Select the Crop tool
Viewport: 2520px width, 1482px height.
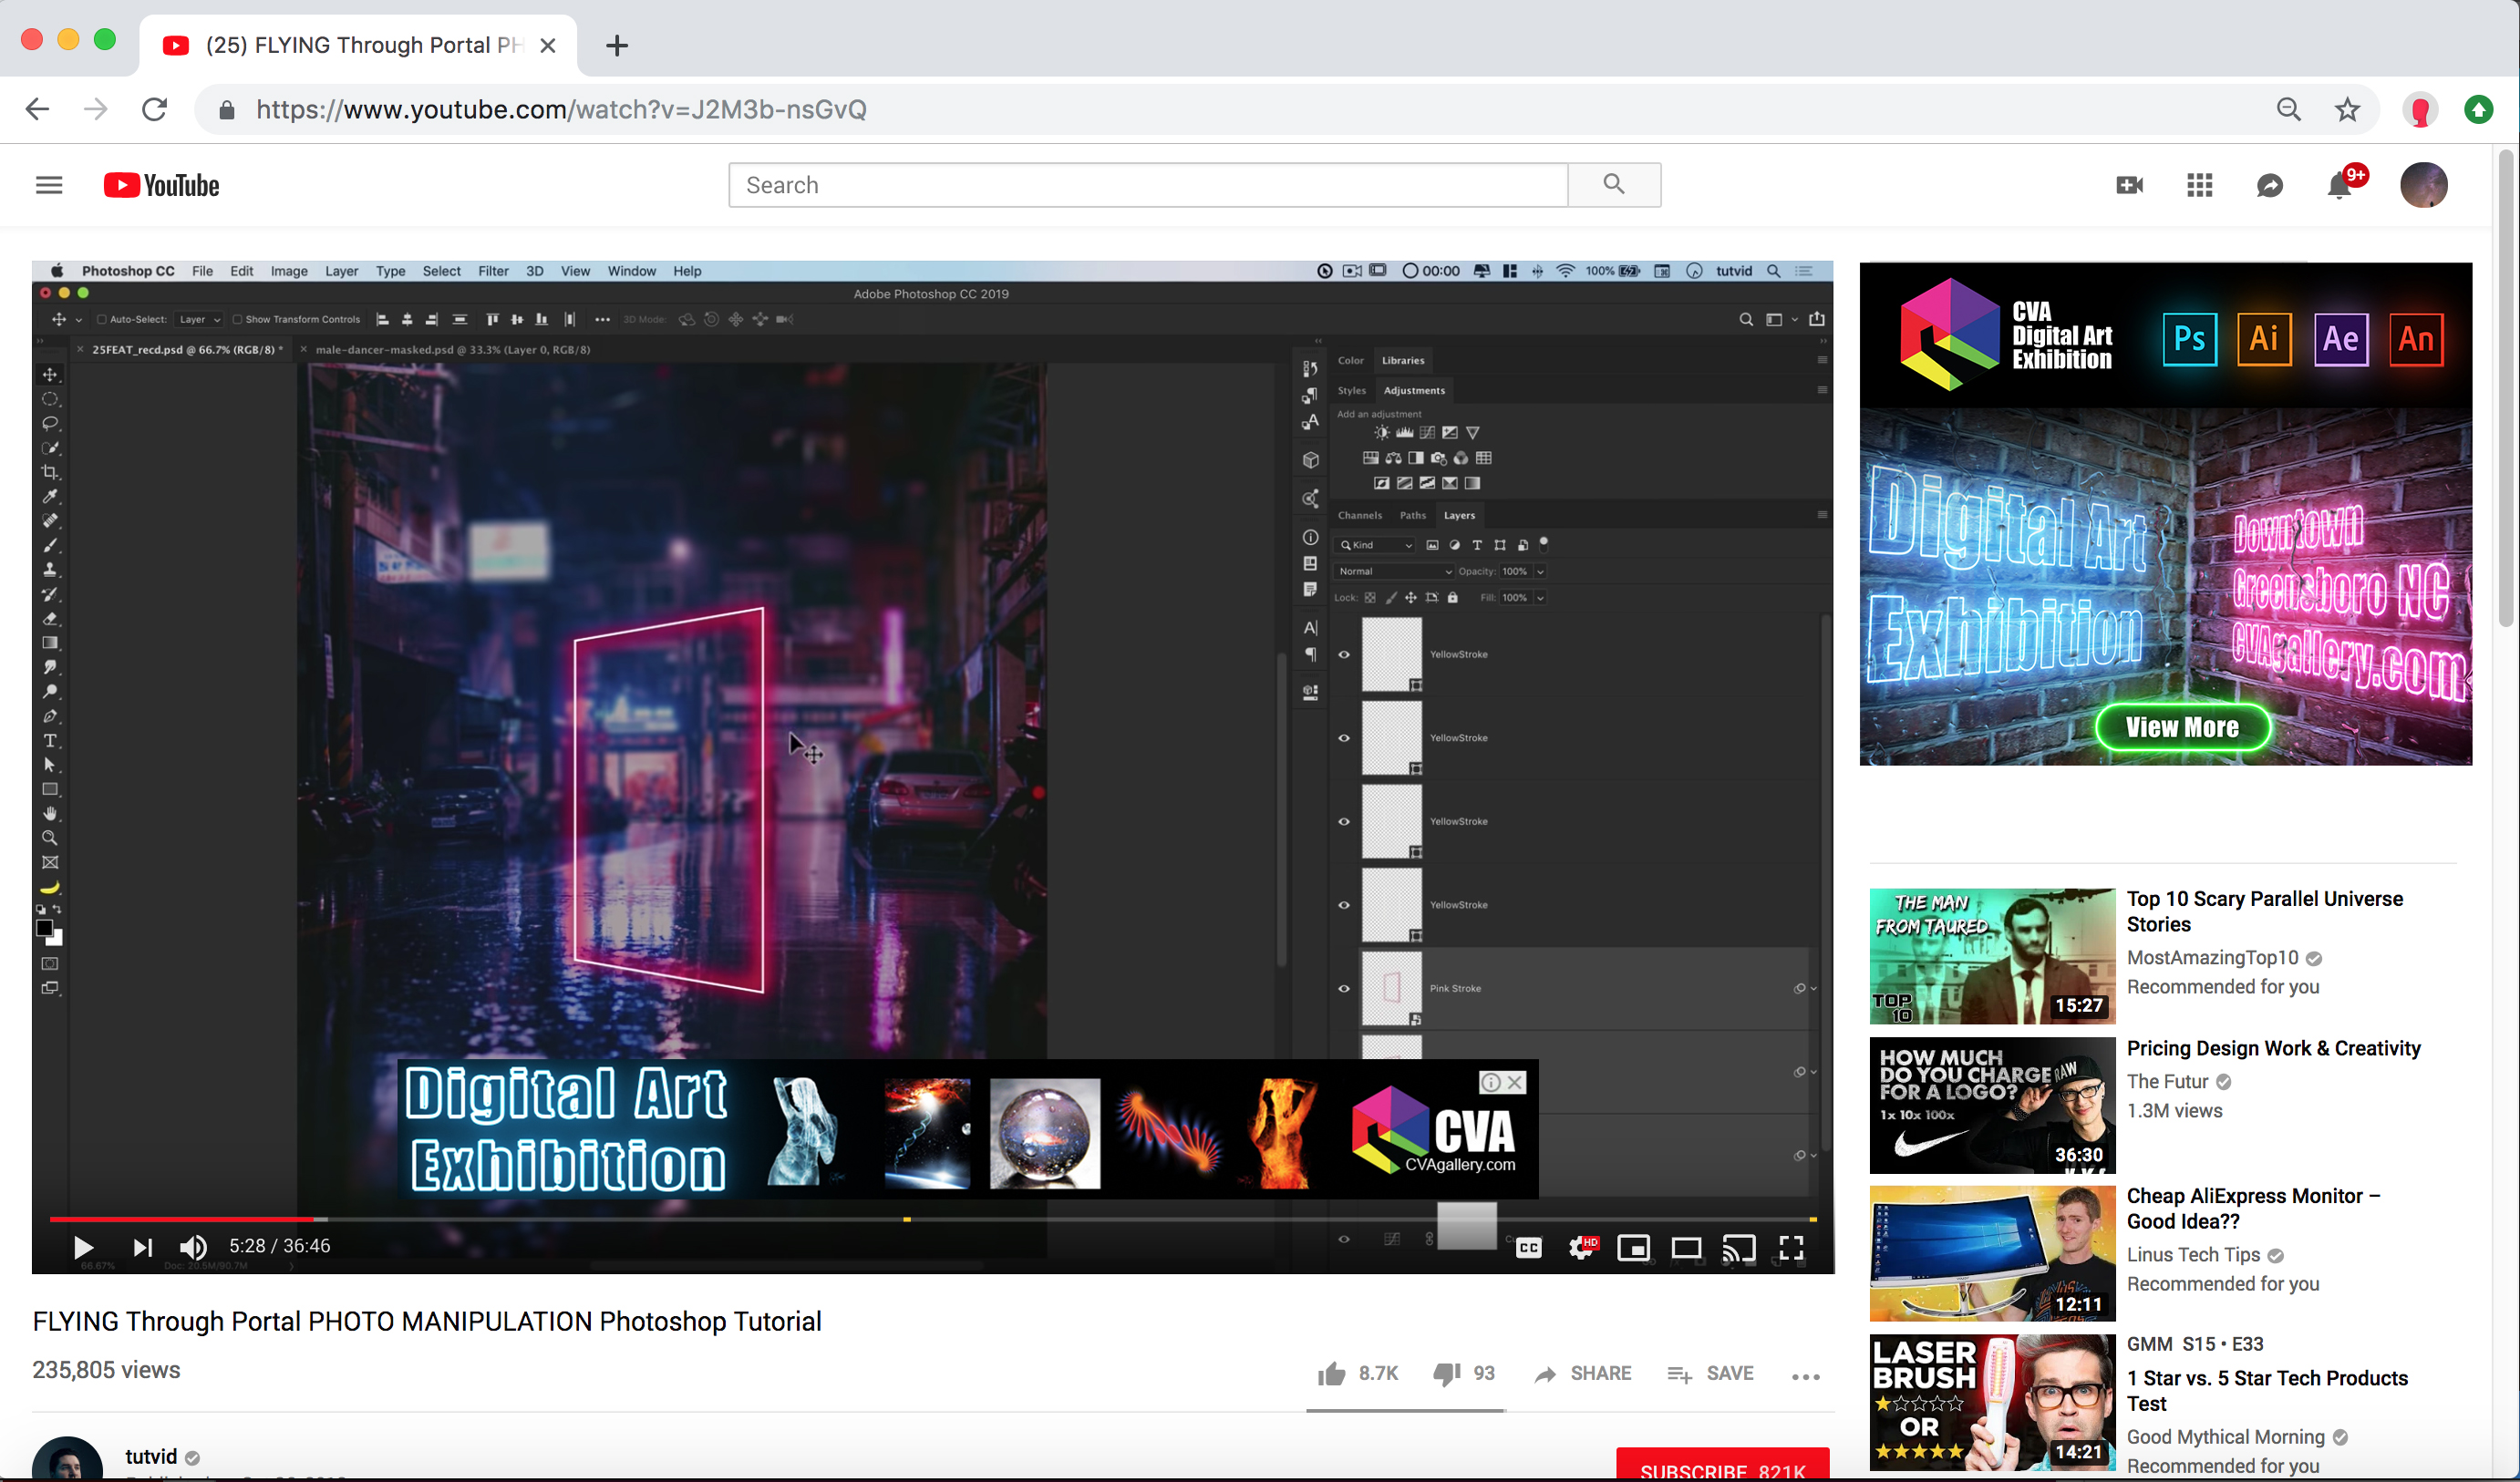tap(50, 472)
